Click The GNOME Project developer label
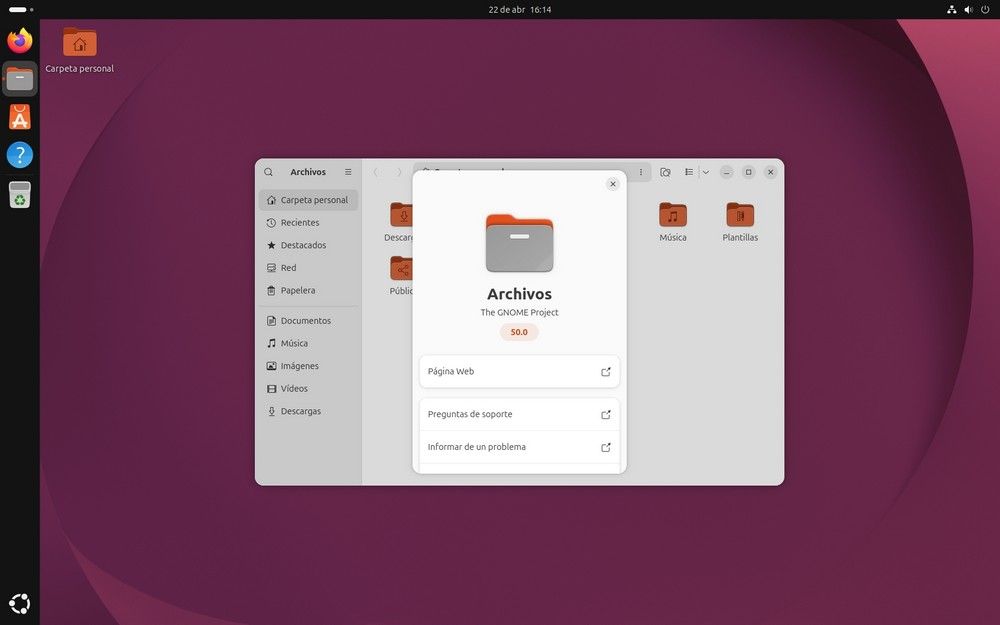Viewport: 1000px width, 625px height. pyautogui.click(x=519, y=312)
